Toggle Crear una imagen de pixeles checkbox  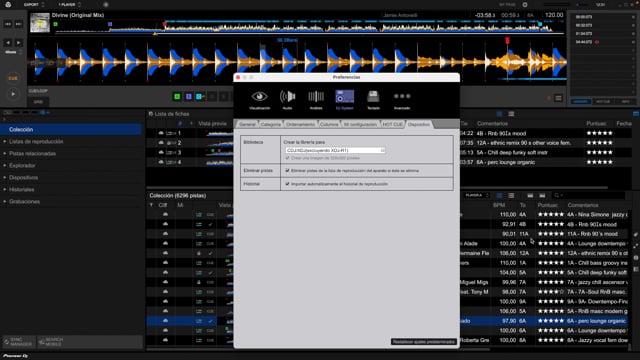pos(287,158)
